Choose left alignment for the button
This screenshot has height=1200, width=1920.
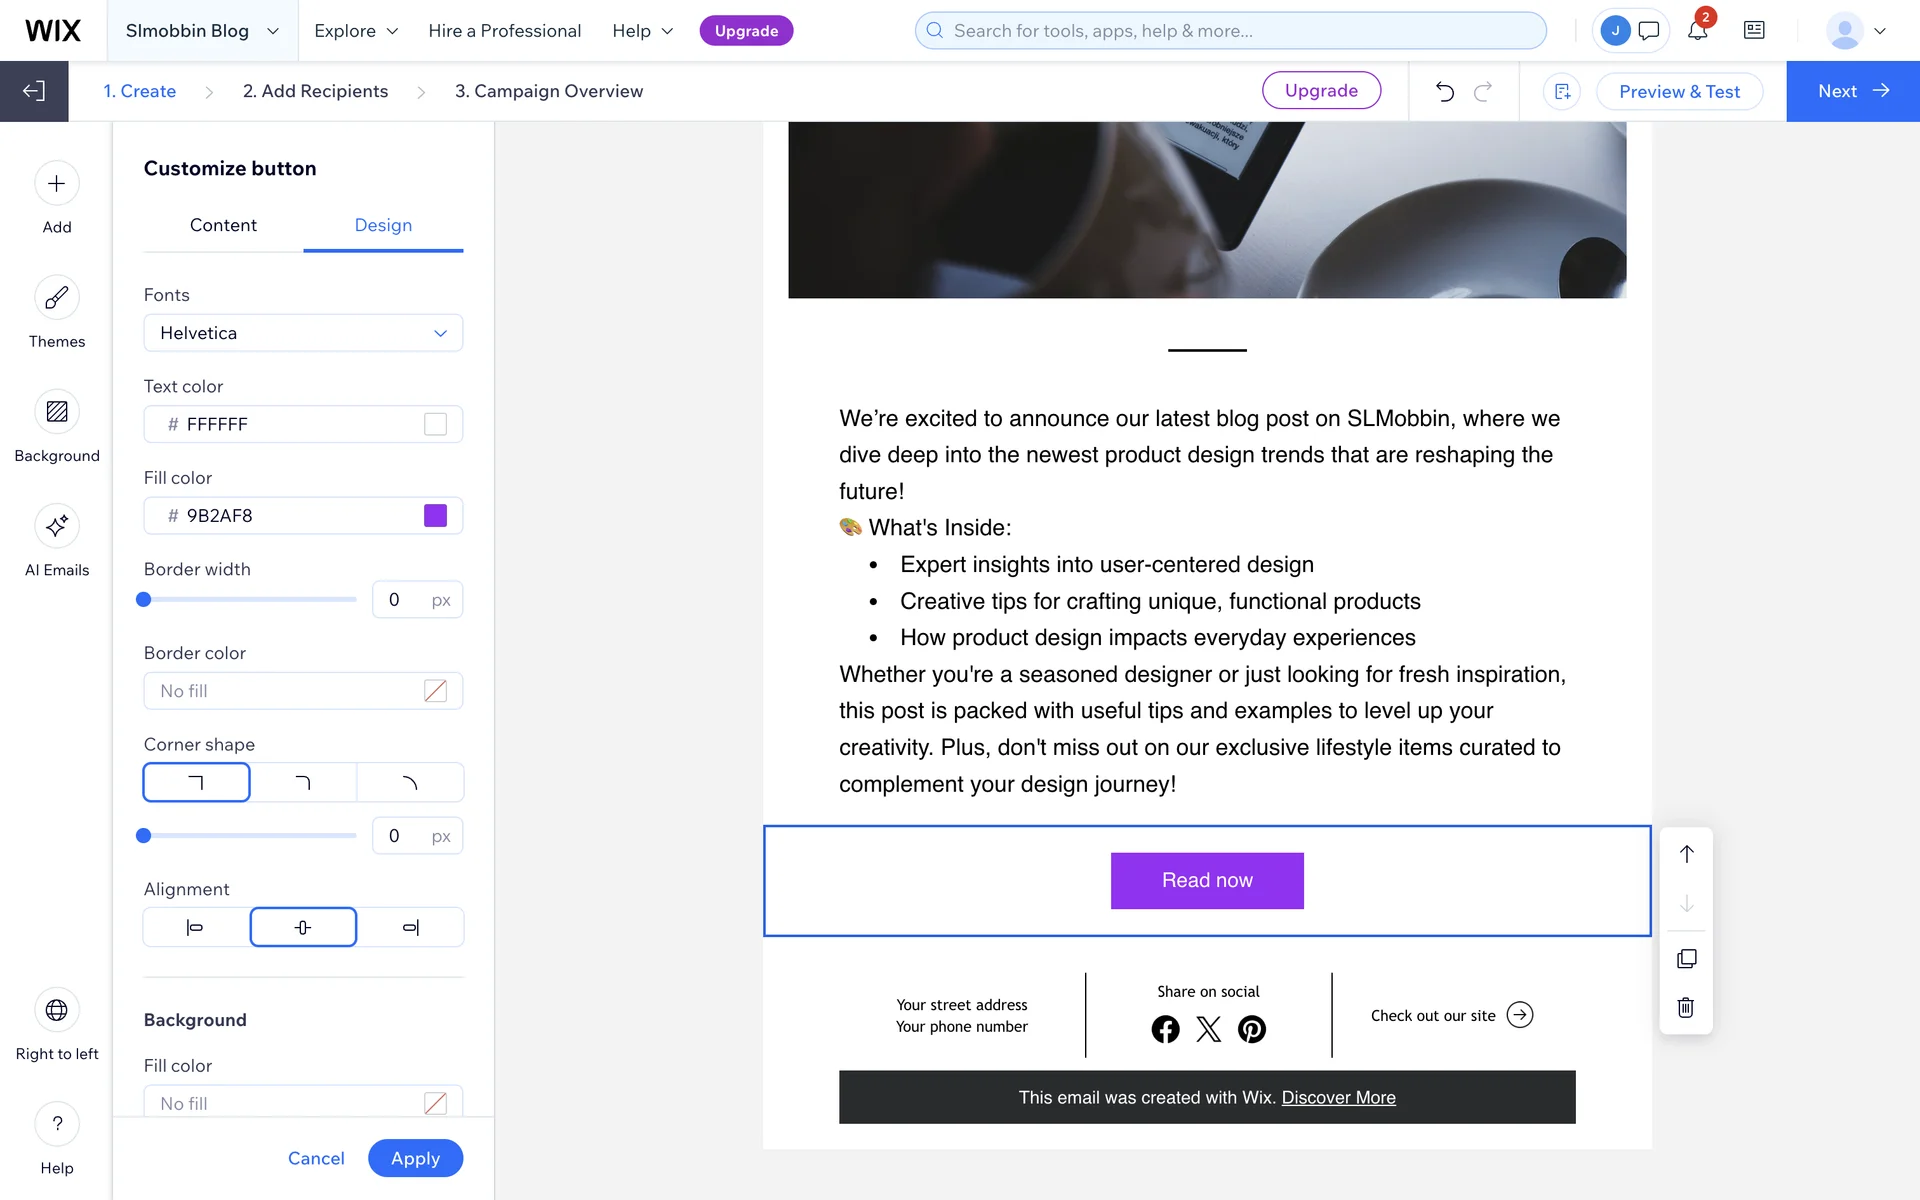[196, 928]
